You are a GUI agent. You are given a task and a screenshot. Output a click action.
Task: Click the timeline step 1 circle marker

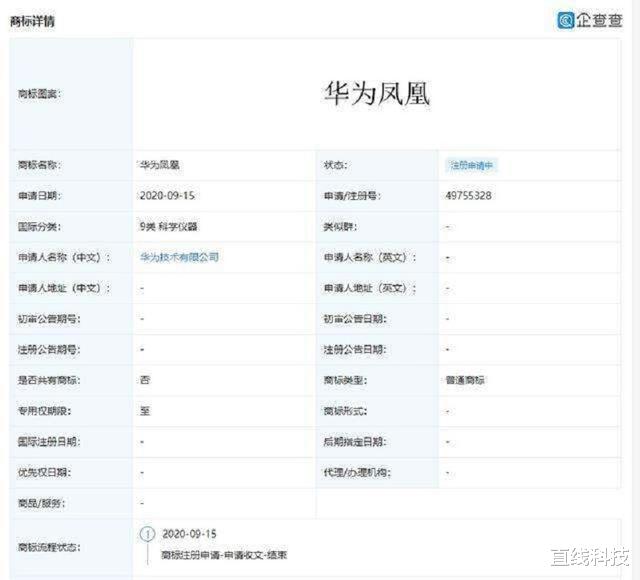pyautogui.click(x=147, y=534)
